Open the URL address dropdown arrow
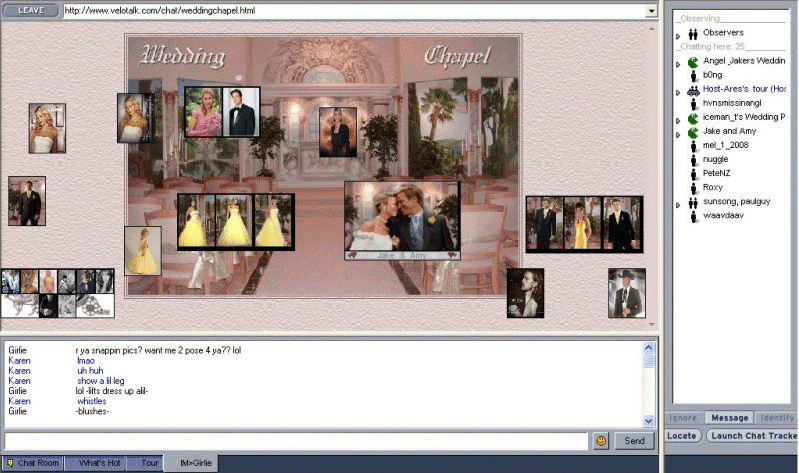Viewport: 799px width, 473px height. point(651,11)
